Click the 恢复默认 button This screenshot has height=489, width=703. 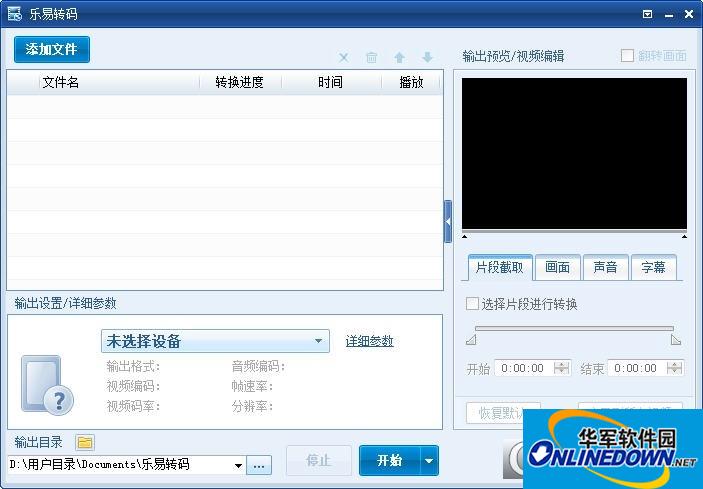497,413
